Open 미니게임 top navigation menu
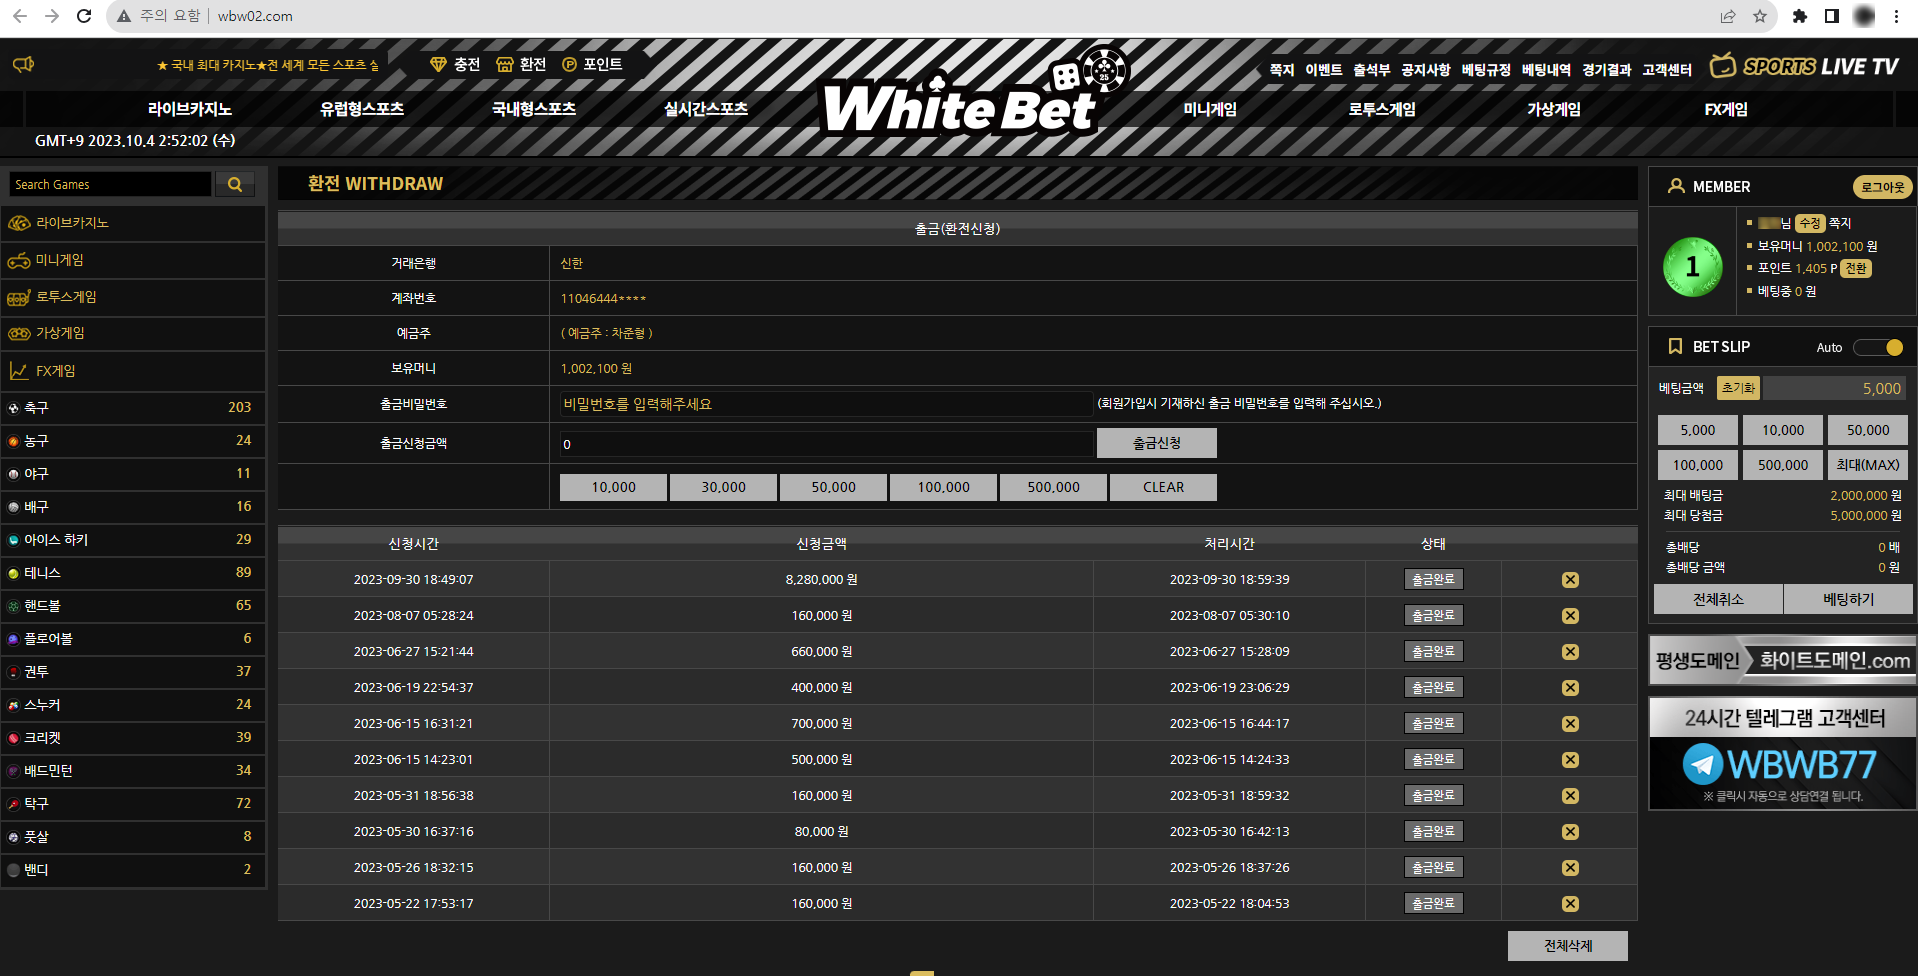This screenshot has height=976, width=1918. (x=1210, y=109)
